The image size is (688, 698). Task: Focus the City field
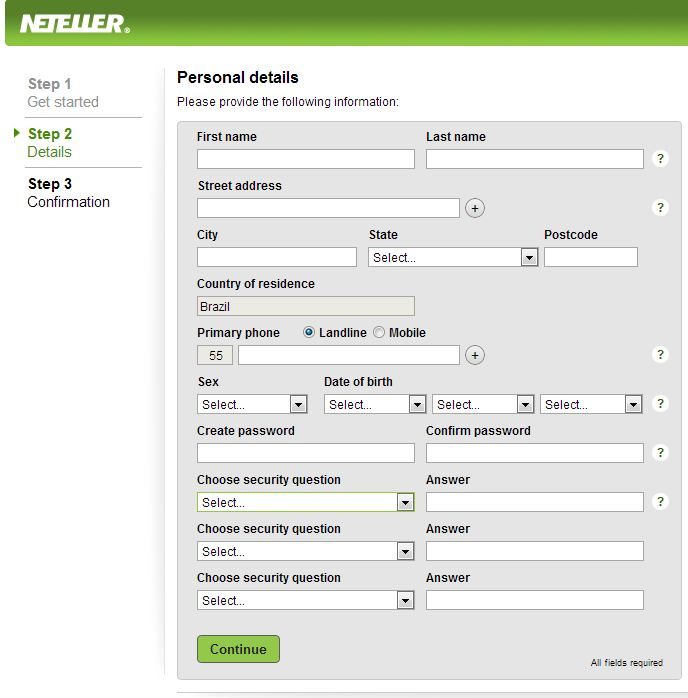[x=277, y=257]
